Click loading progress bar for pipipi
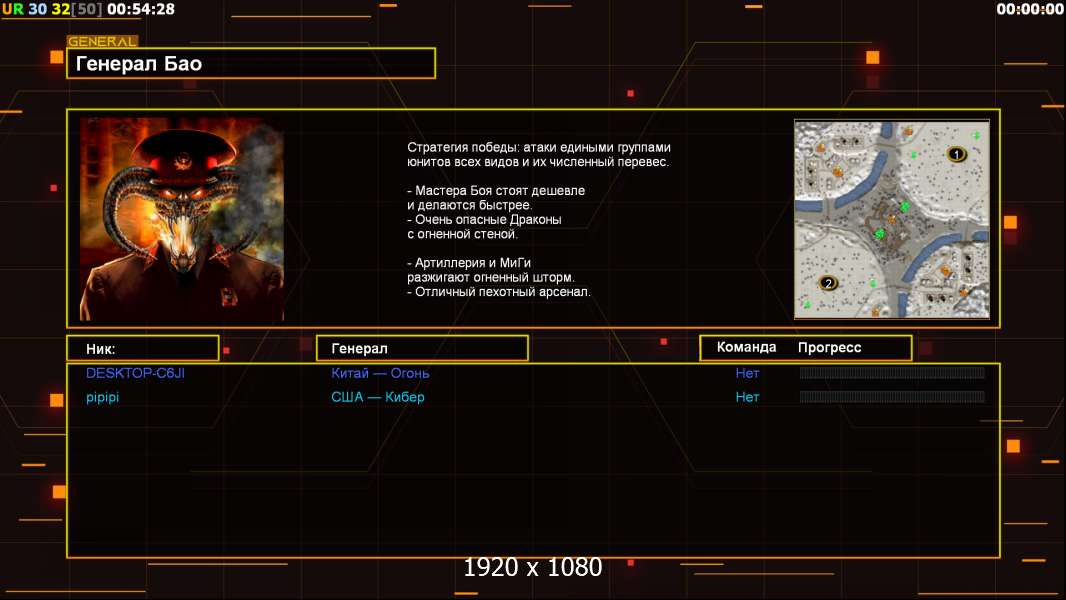 [x=892, y=396]
